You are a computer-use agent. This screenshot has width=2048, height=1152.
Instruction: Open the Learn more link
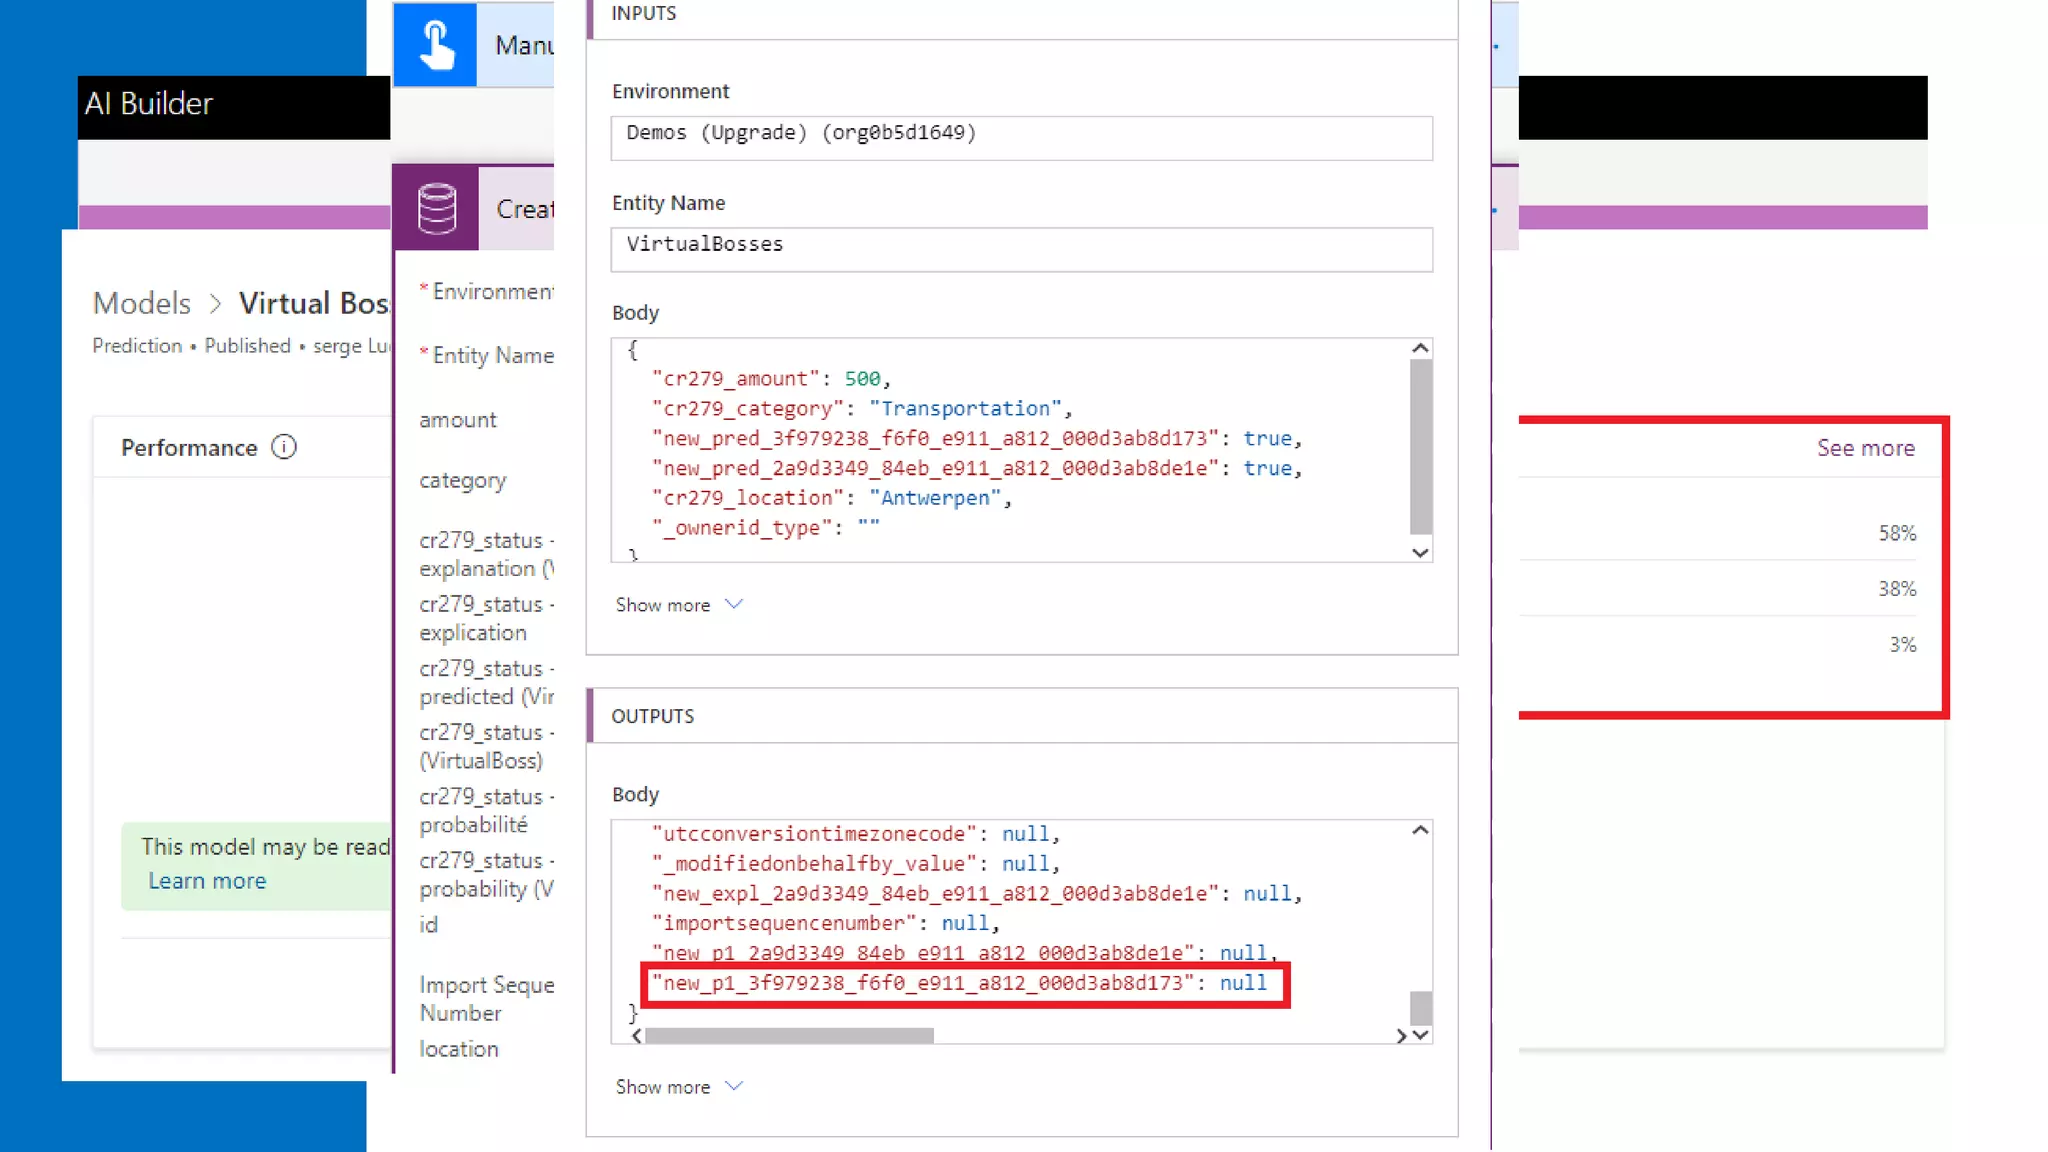click(207, 881)
